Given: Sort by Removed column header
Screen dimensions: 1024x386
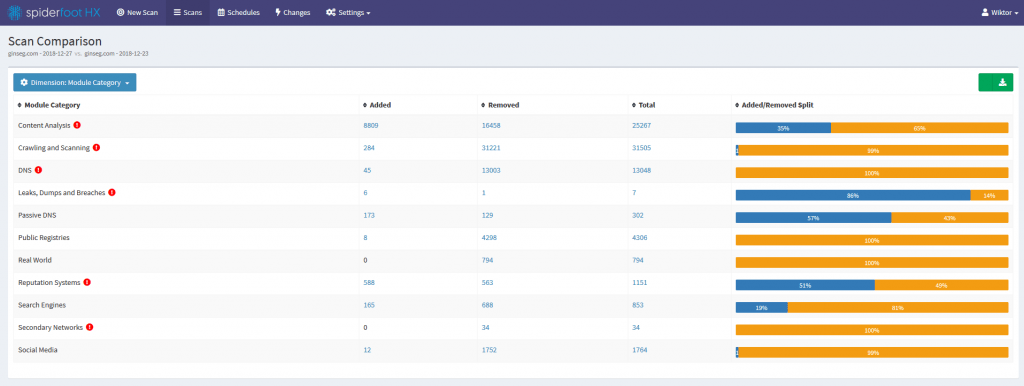Looking at the screenshot, I should [500, 105].
